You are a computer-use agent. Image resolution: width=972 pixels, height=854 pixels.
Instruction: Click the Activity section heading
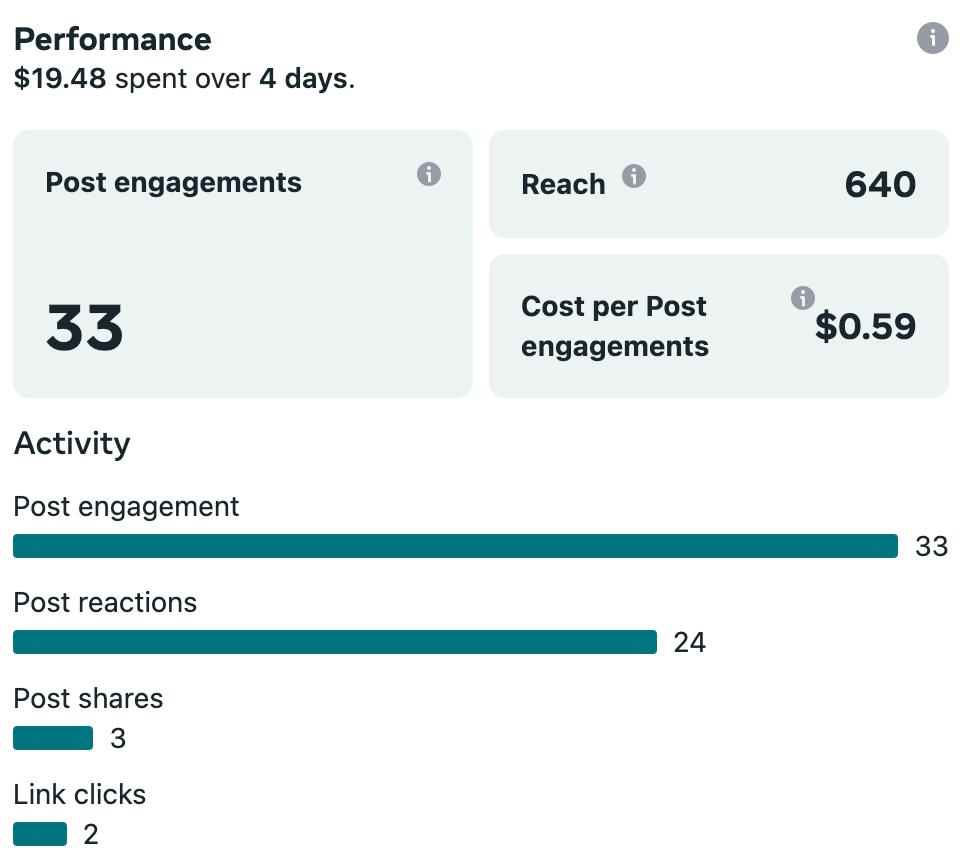point(72,443)
